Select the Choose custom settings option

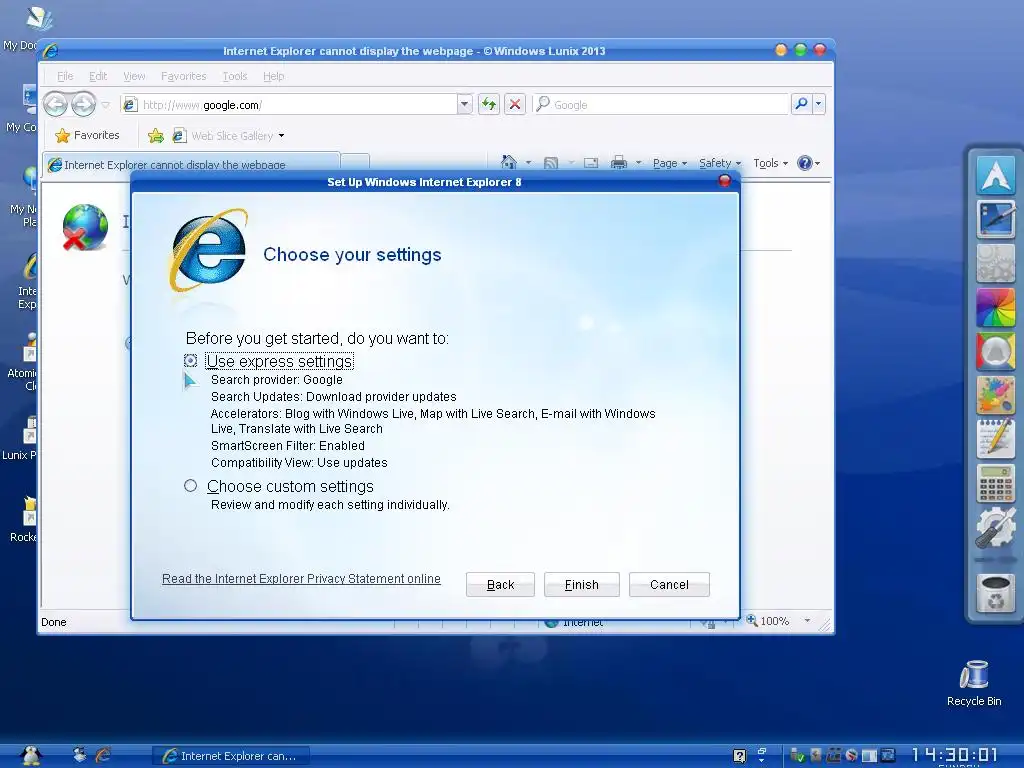(x=190, y=486)
